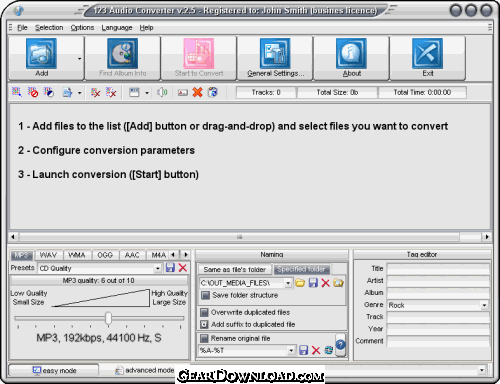Screen dimensions: 500x384
Task: Select the Same as file's folder button
Action: click(235, 269)
